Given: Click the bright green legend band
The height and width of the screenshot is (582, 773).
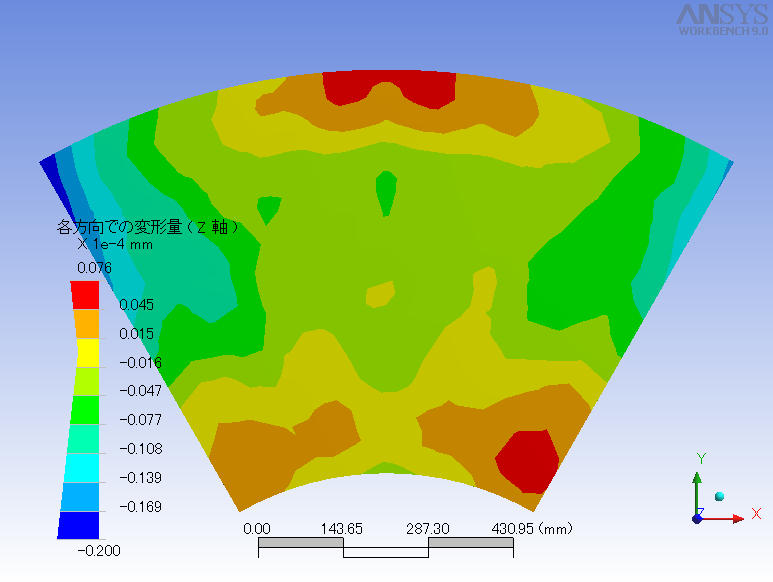Looking at the screenshot, I should 85,410.
